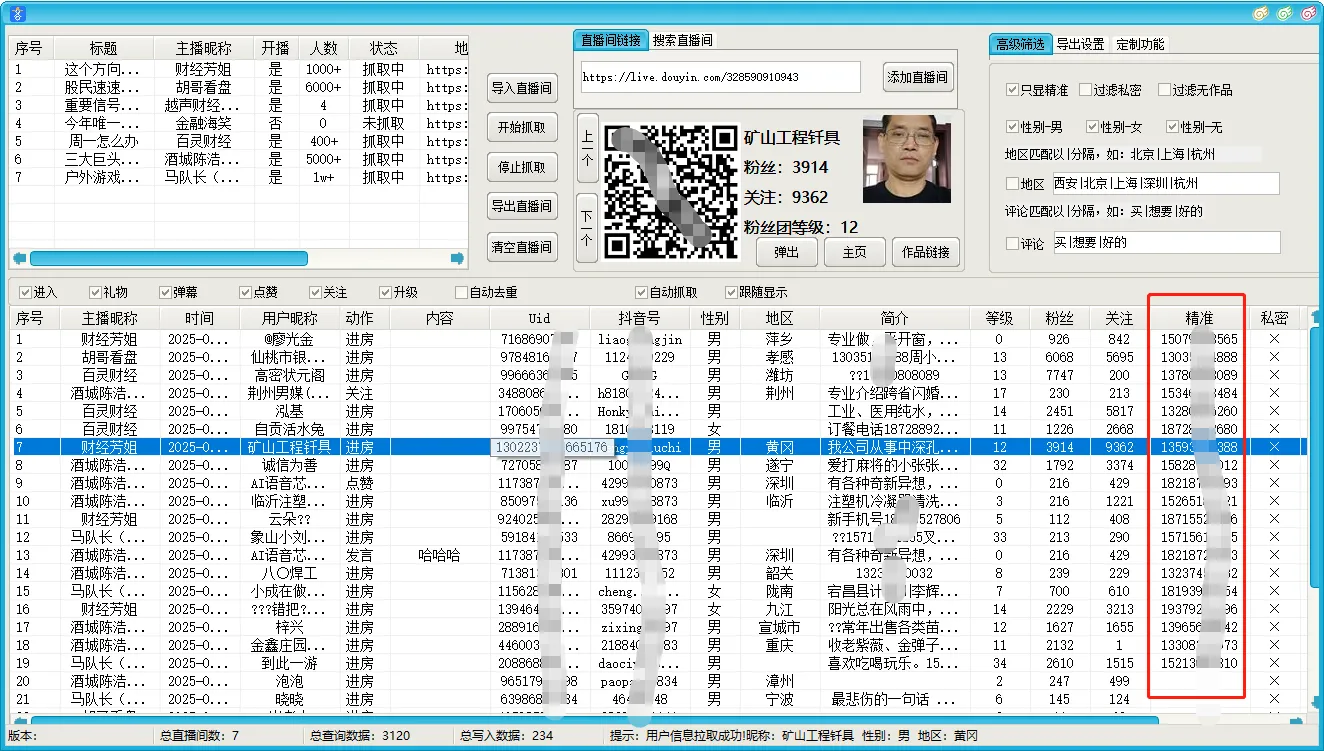This screenshot has width=1324, height=751.
Task: Click the left arrow of top table scrollbar
Action: pyautogui.click(x=19, y=258)
